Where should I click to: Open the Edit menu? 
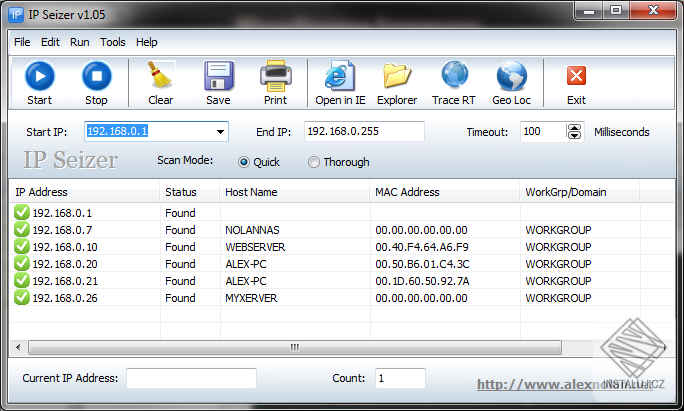tap(50, 42)
